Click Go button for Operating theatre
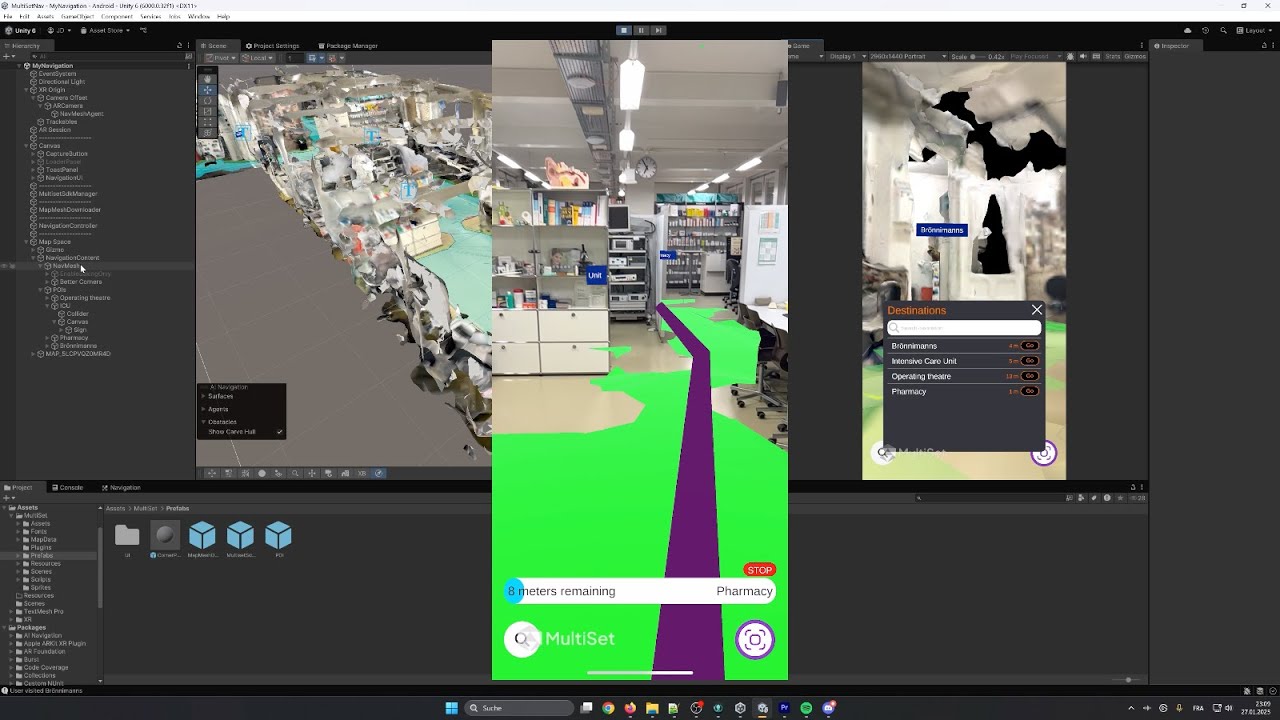1280x720 pixels. (1029, 376)
